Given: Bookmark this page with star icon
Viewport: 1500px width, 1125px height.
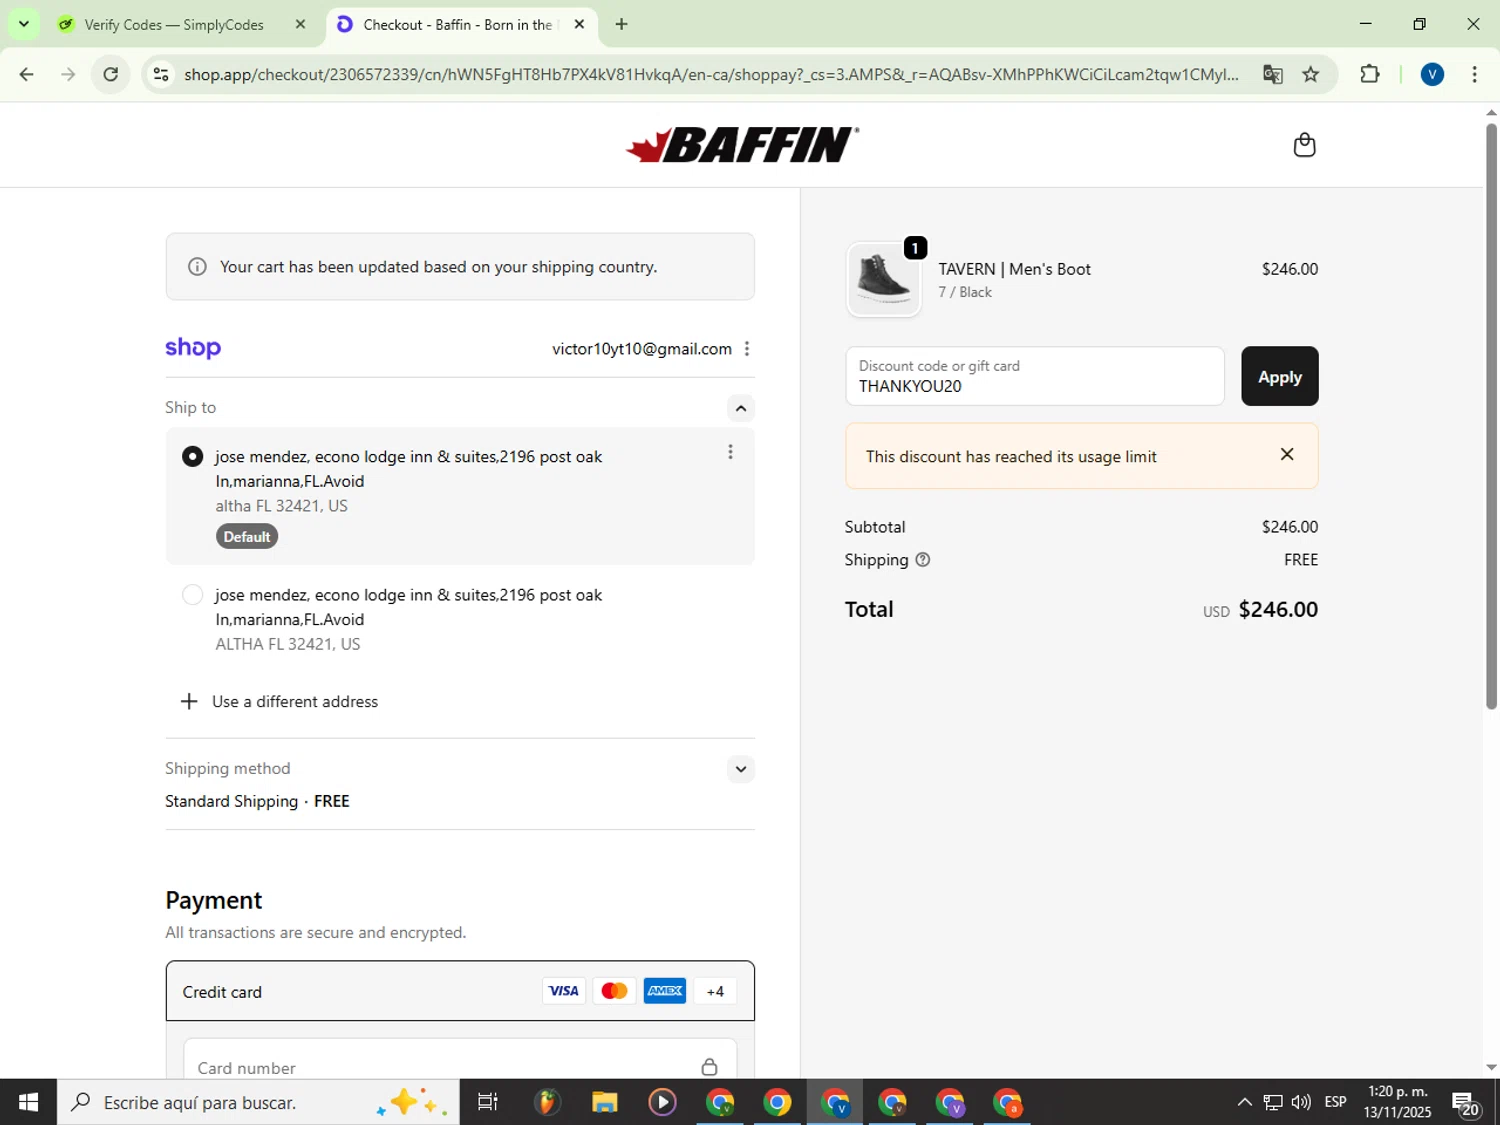Looking at the screenshot, I should coord(1310,74).
